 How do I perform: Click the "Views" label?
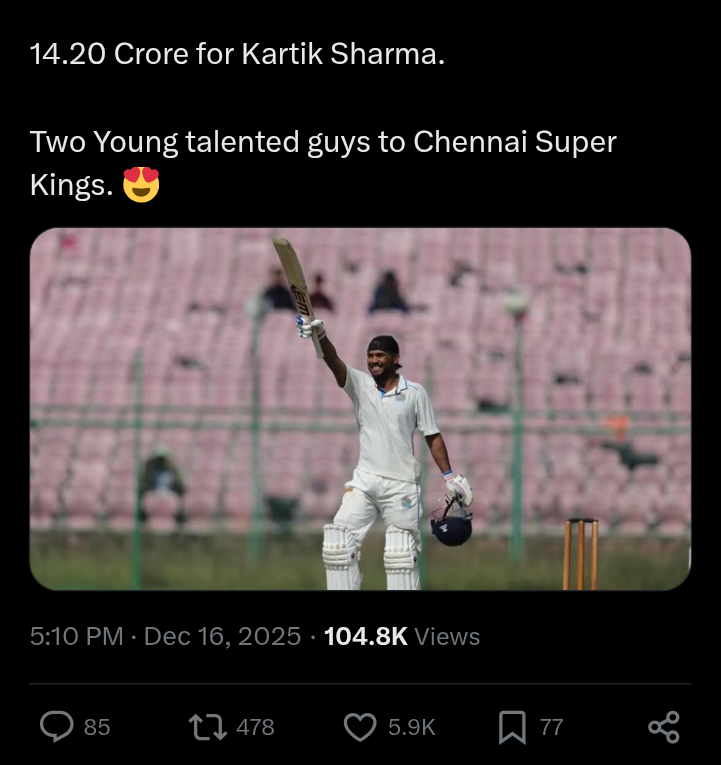[447, 637]
